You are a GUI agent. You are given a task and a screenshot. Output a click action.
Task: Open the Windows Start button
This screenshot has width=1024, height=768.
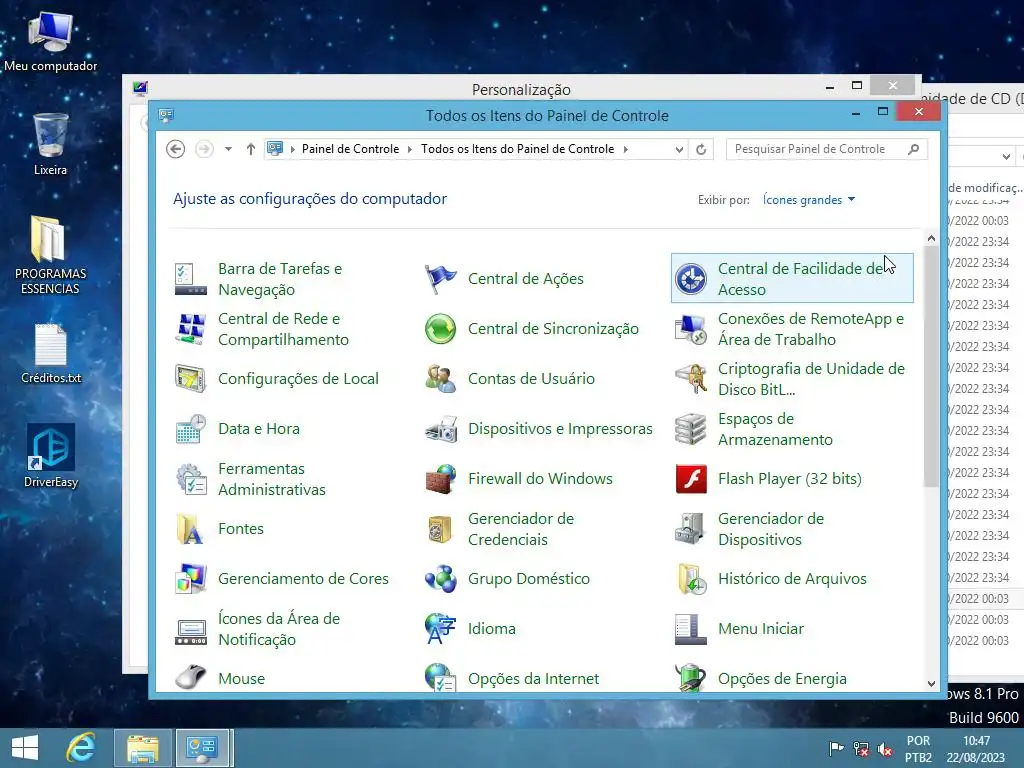[25, 748]
